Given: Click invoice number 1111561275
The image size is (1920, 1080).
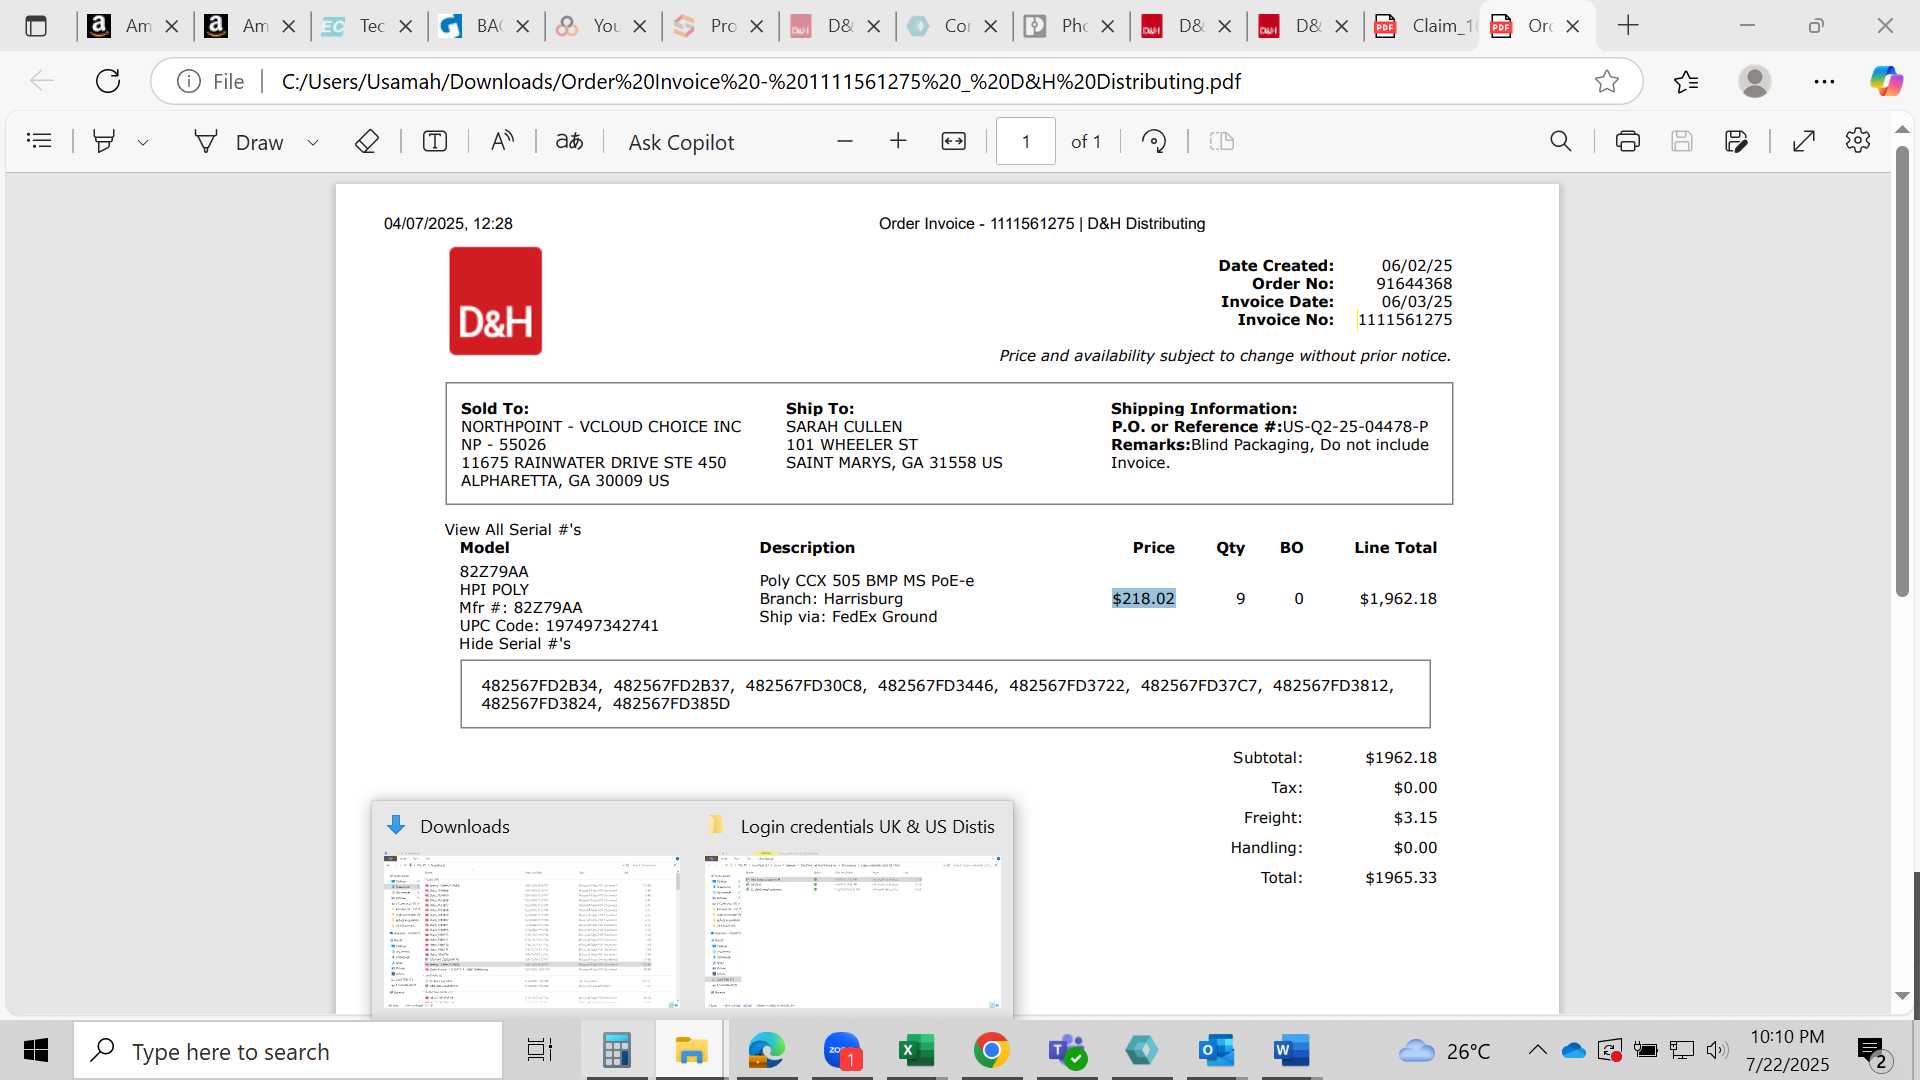Looking at the screenshot, I should point(1405,320).
